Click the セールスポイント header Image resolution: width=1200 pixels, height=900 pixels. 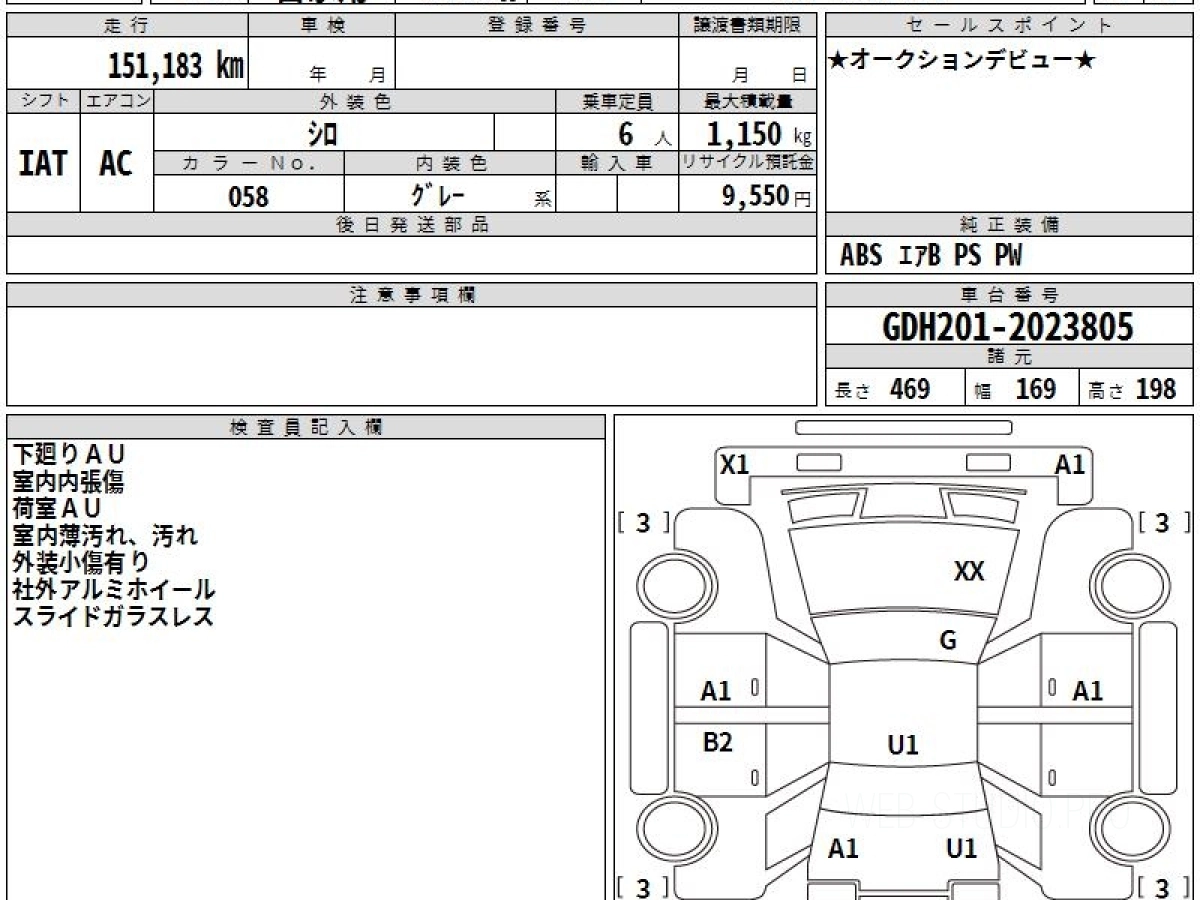click(1009, 26)
